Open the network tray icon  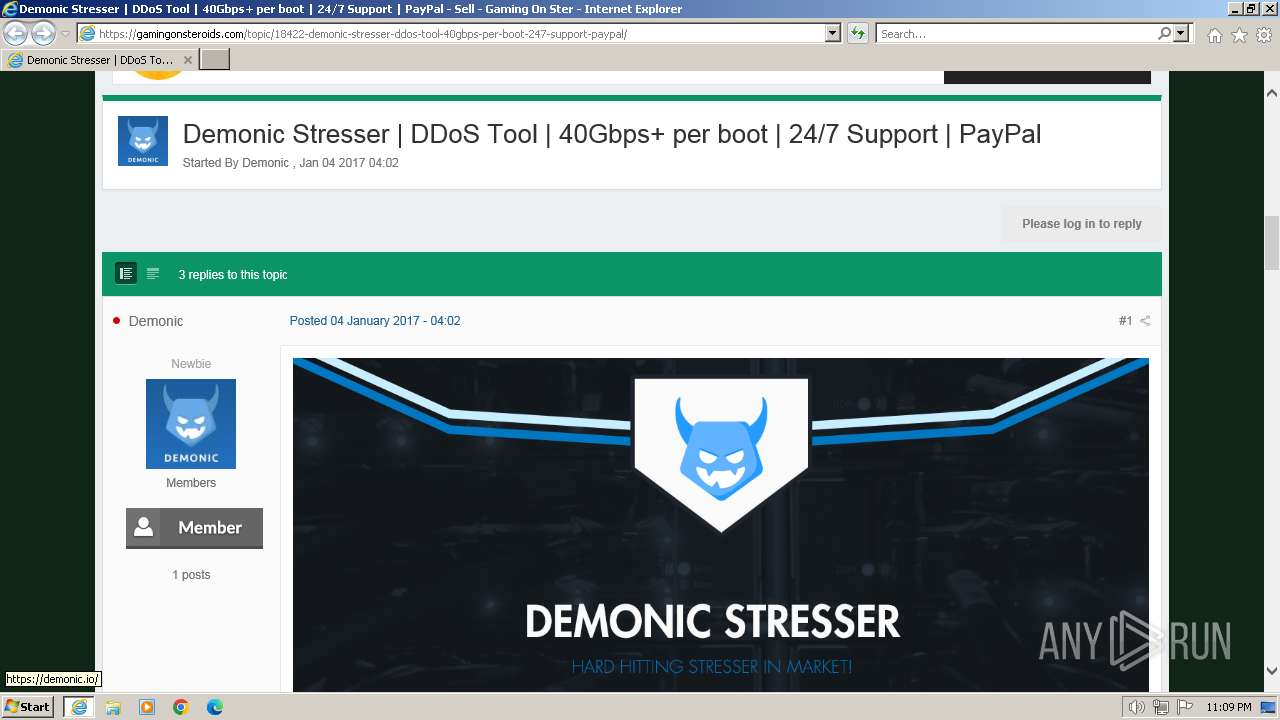click(1161, 707)
